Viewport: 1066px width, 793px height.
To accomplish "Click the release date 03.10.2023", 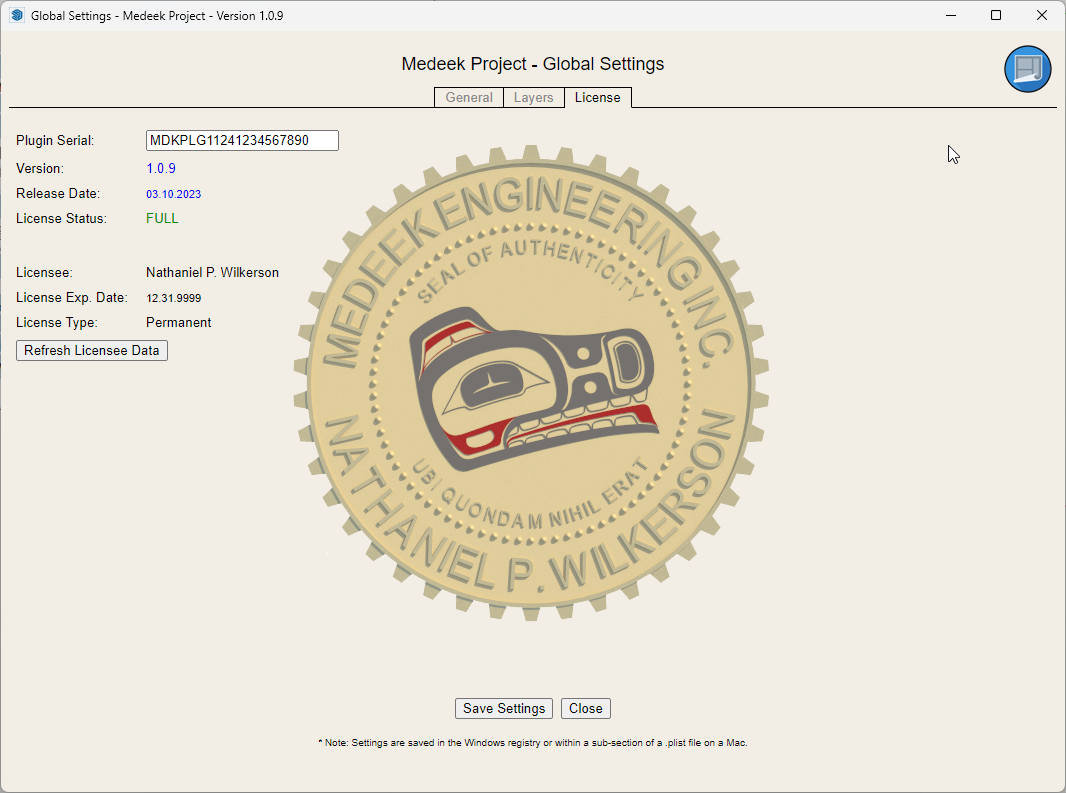I will coord(173,194).
